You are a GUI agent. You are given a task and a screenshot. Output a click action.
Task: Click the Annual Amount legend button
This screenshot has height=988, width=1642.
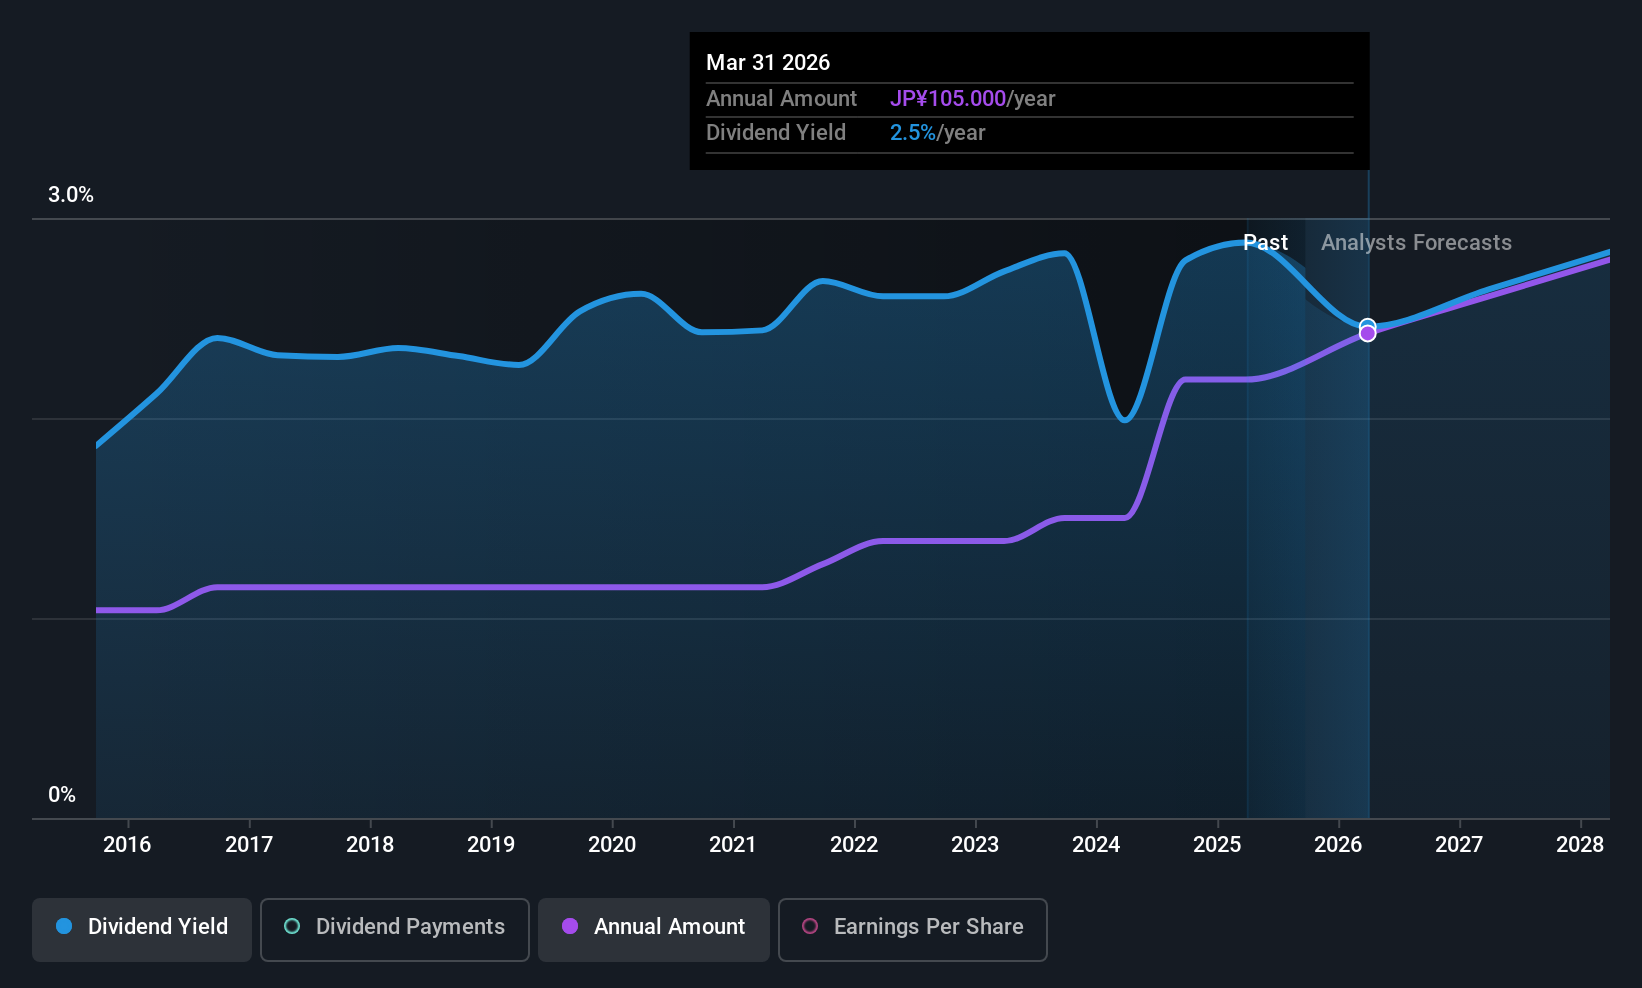click(x=653, y=928)
